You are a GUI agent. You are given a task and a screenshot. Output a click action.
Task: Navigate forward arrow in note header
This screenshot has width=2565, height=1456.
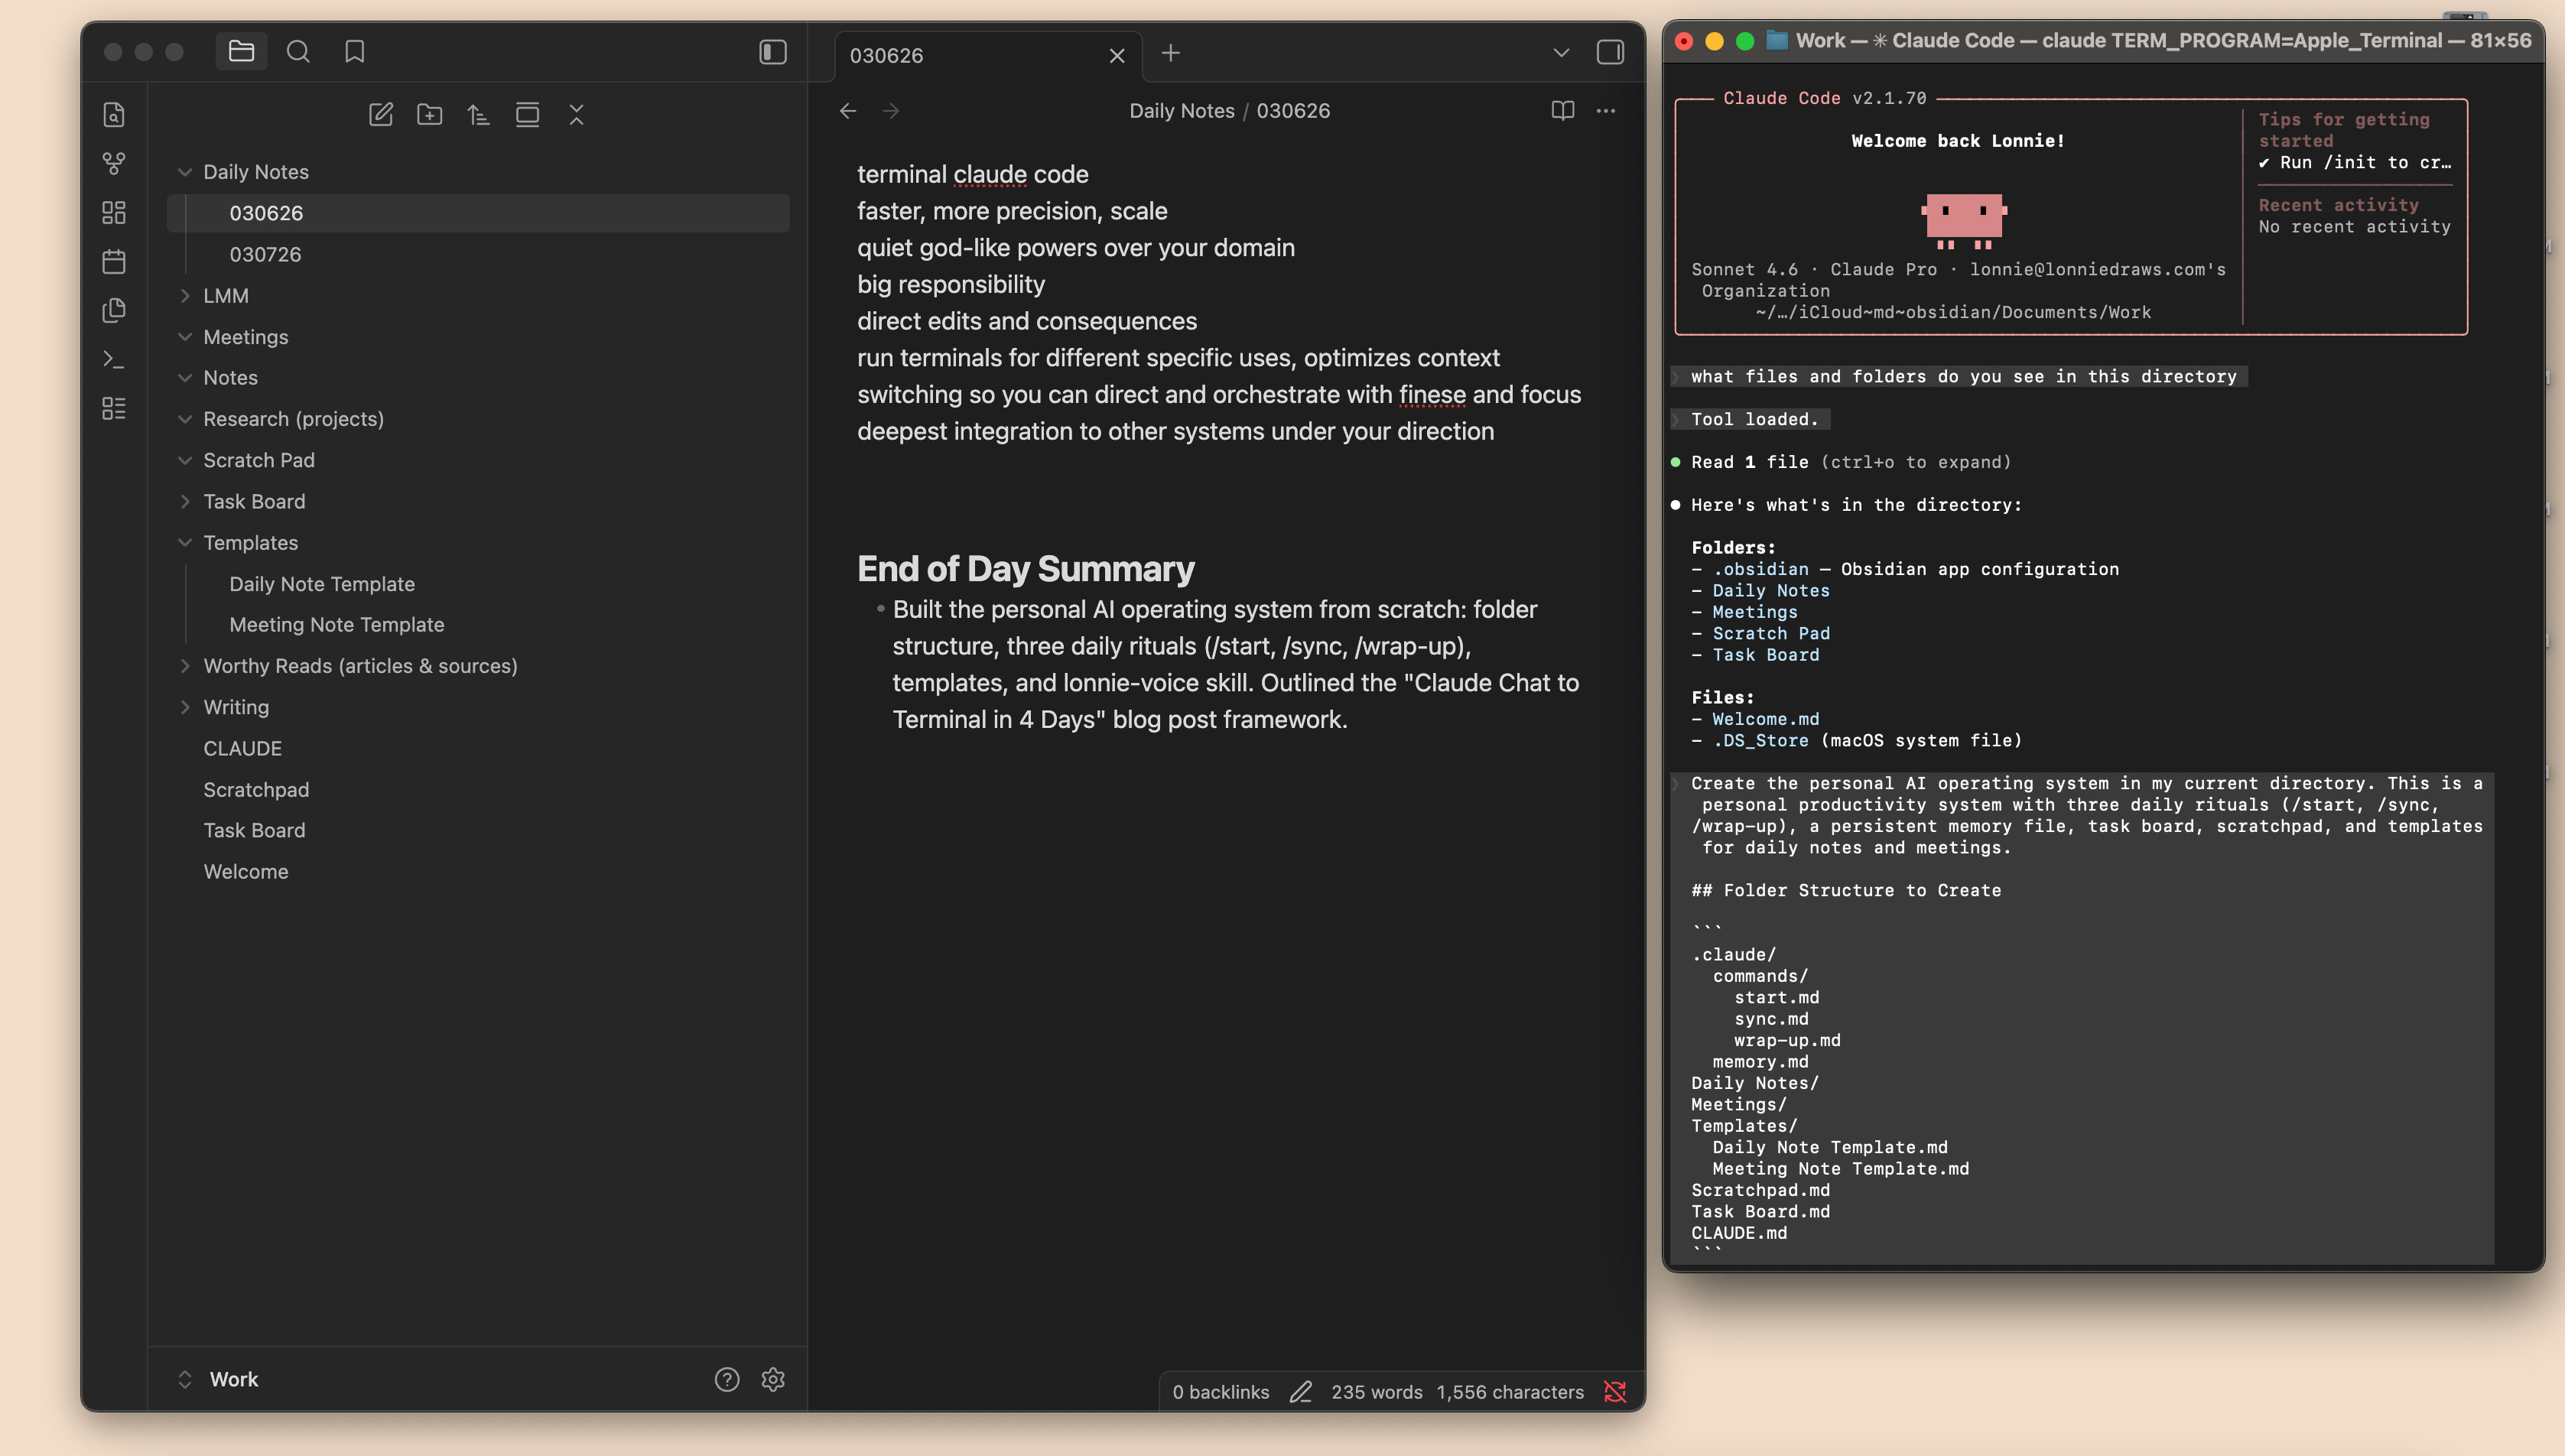tap(891, 111)
